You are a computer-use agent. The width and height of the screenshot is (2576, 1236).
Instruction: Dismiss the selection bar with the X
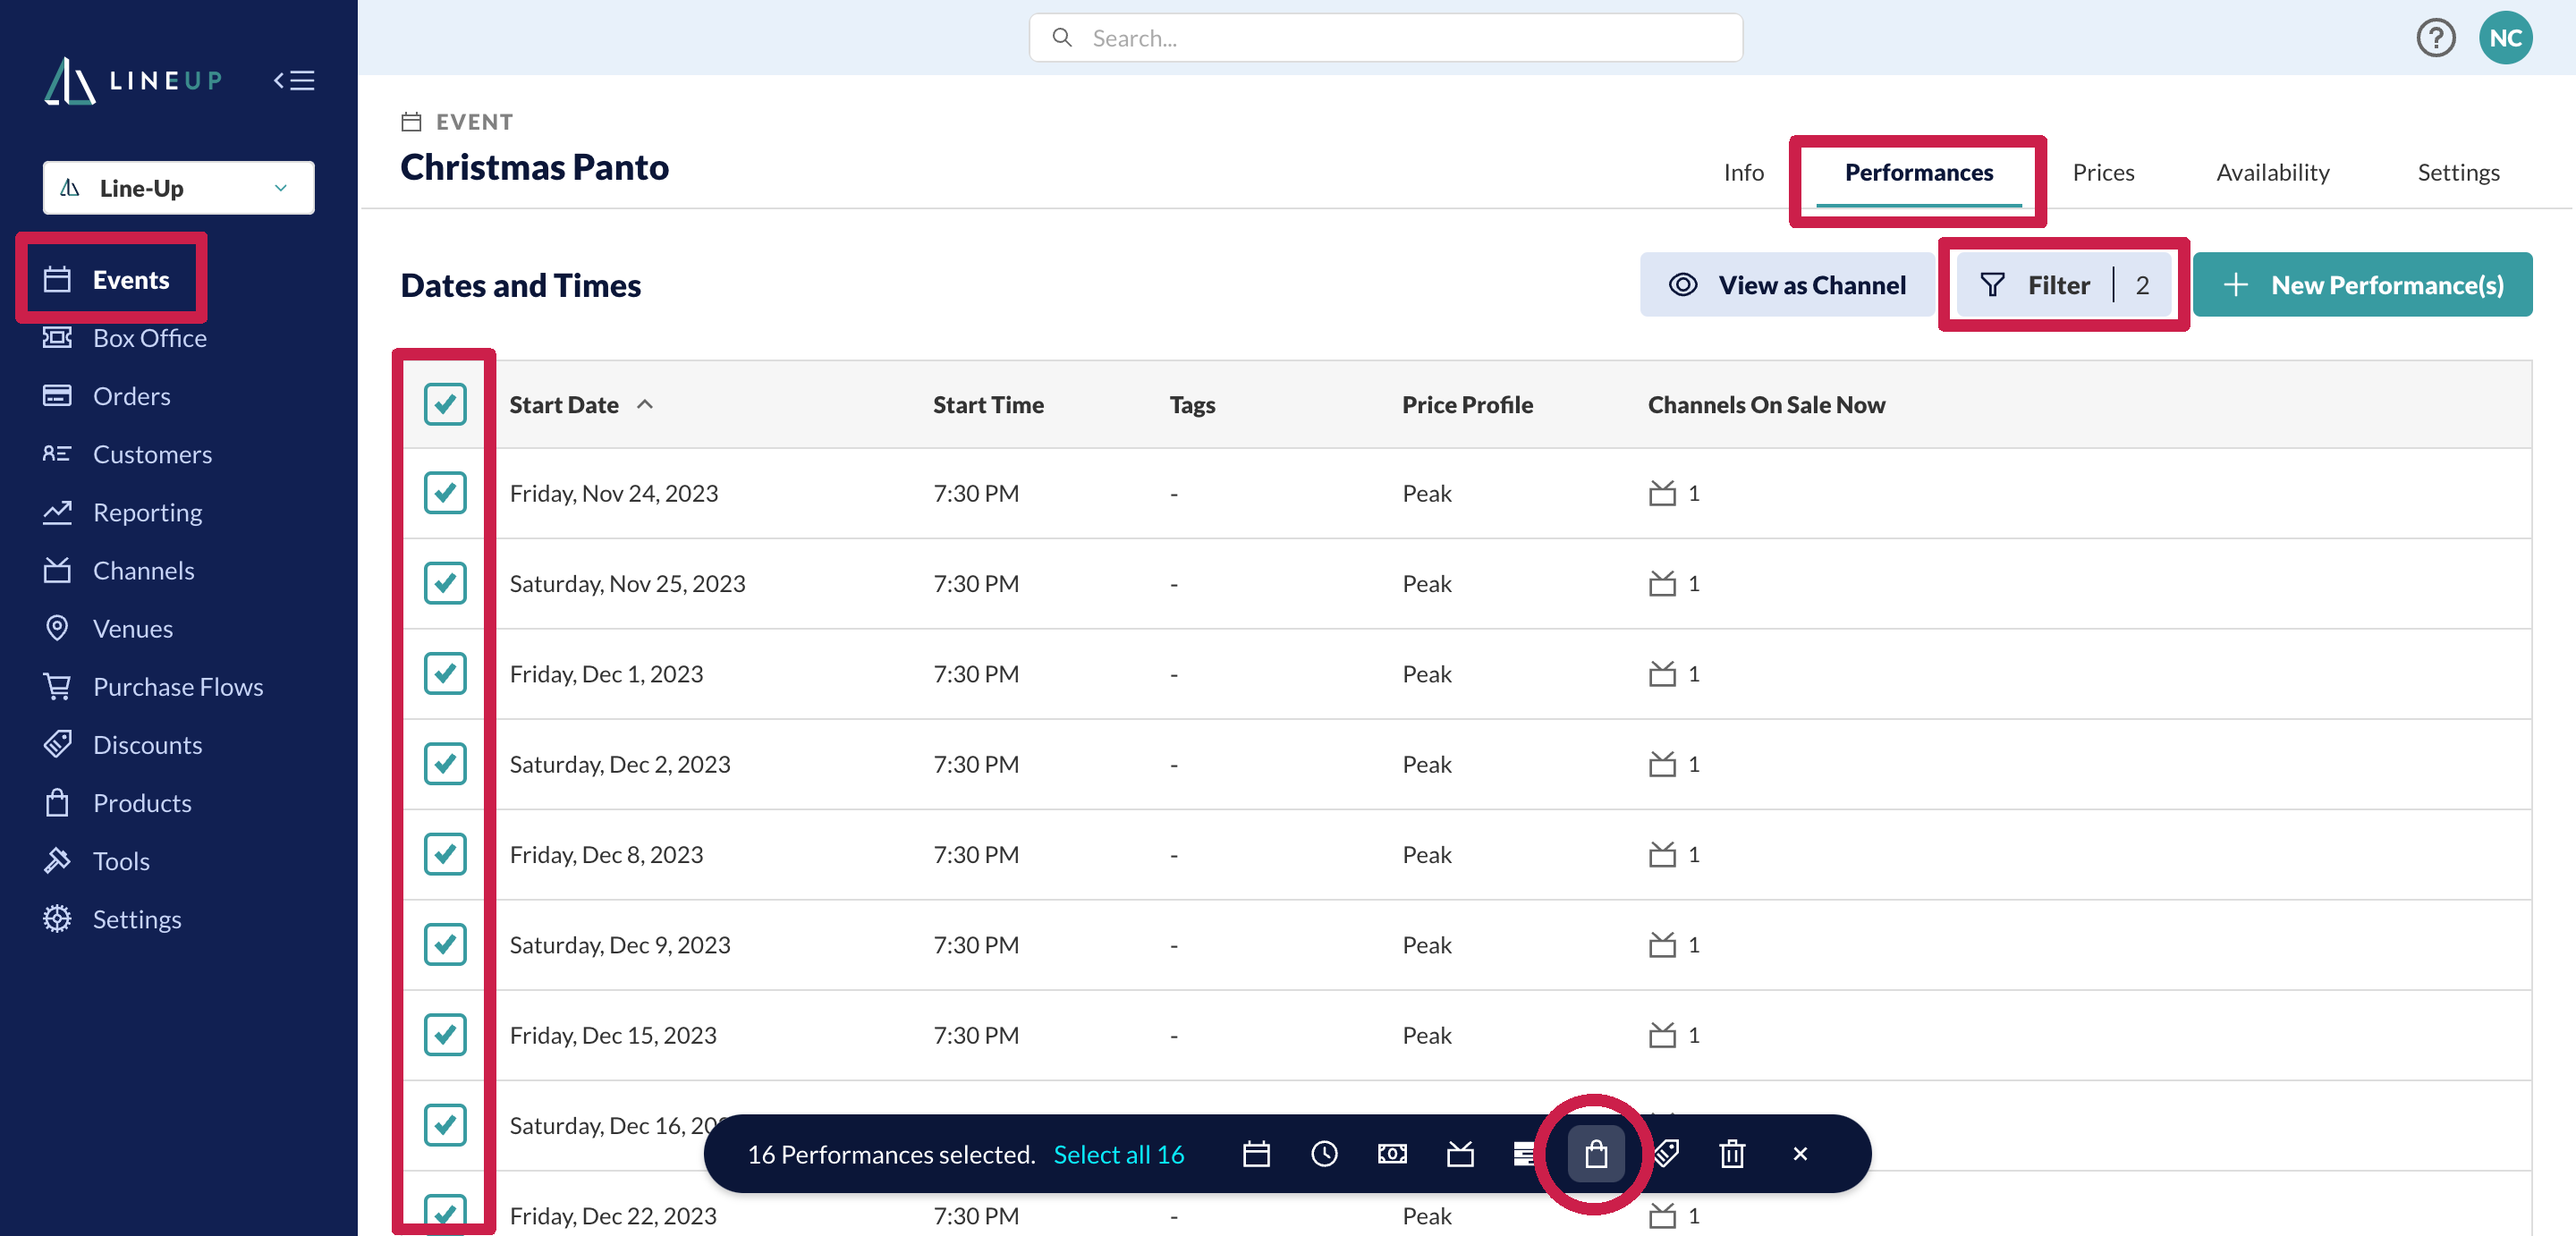coord(1800,1154)
